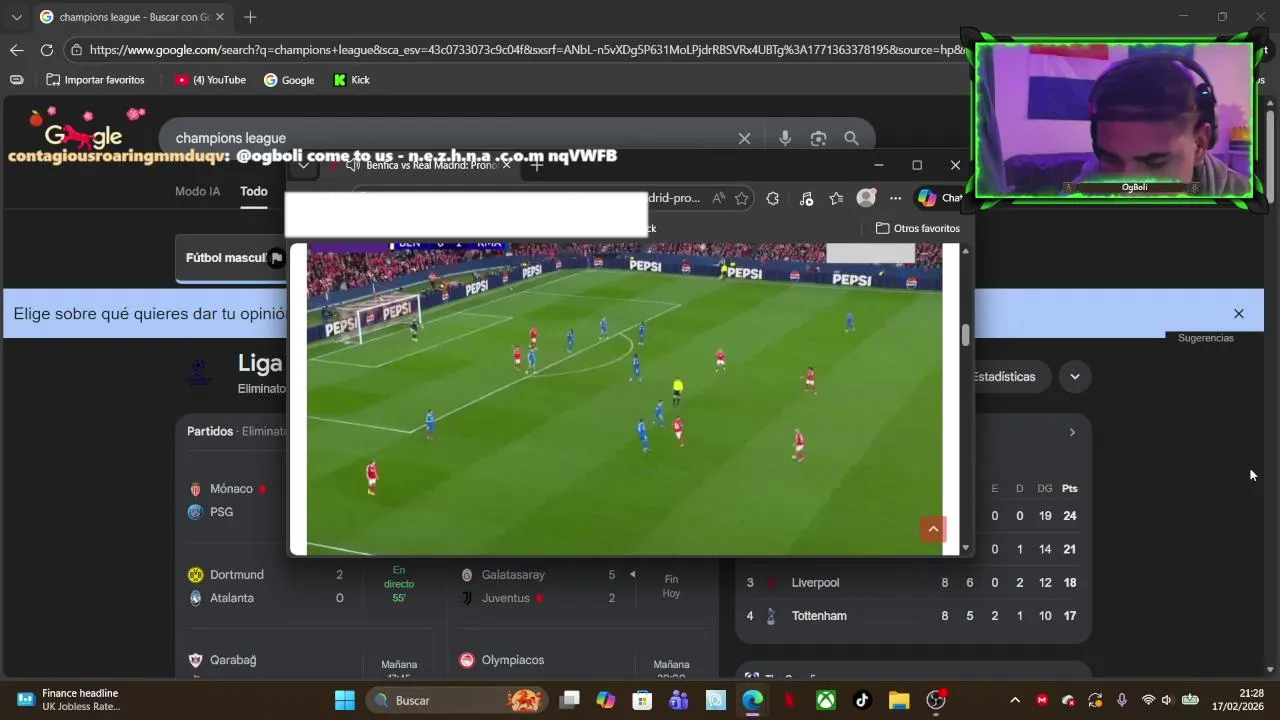The width and height of the screenshot is (1280, 720).
Task: Open the Edge settings and more menu
Action: point(895,198)
